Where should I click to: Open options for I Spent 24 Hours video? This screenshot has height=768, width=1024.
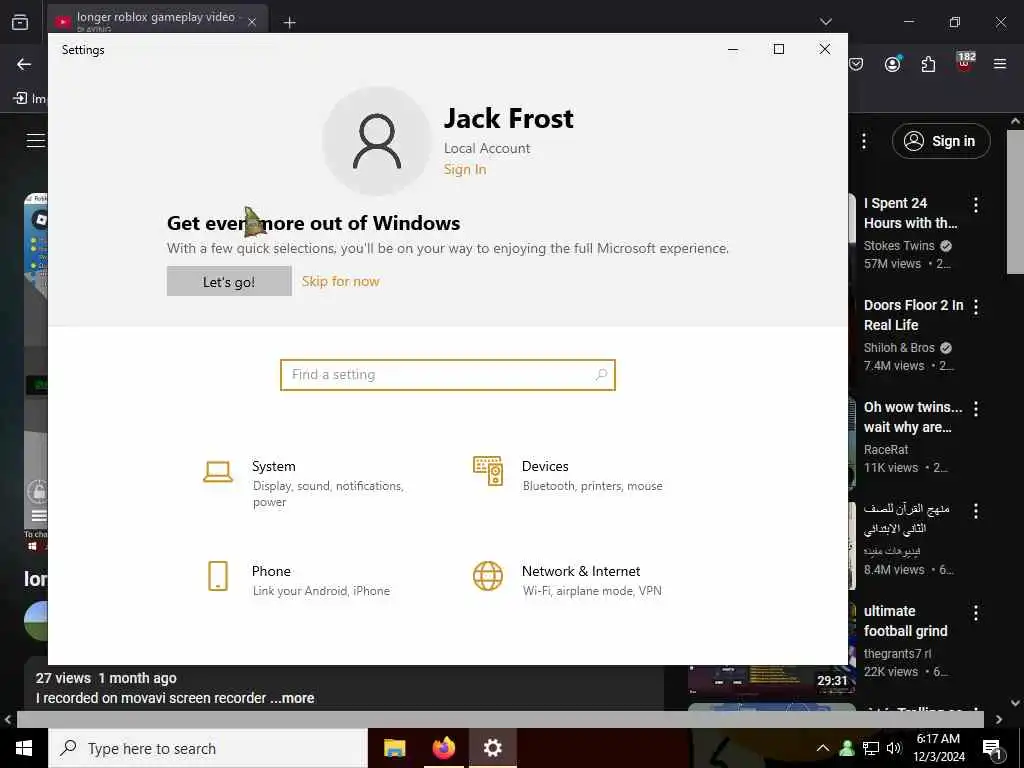[976, 204]
